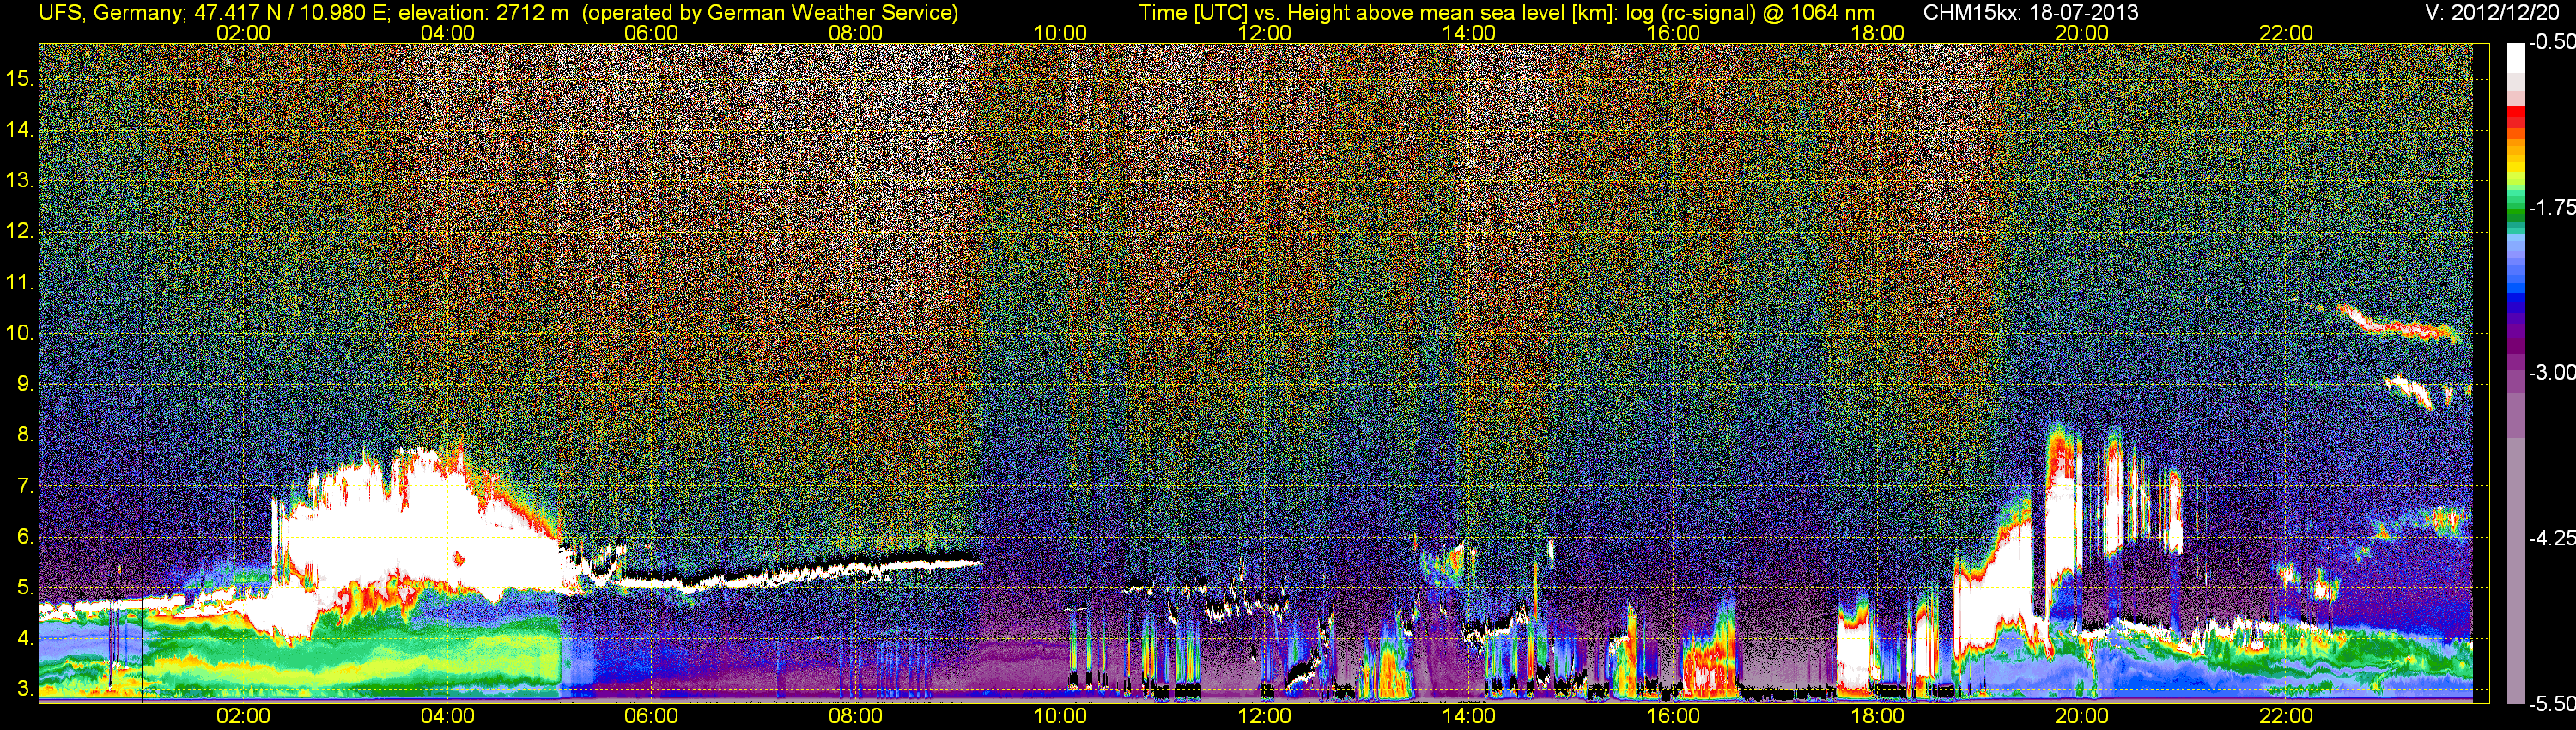Click the 02:00 label on top time axis

point(243,33)
